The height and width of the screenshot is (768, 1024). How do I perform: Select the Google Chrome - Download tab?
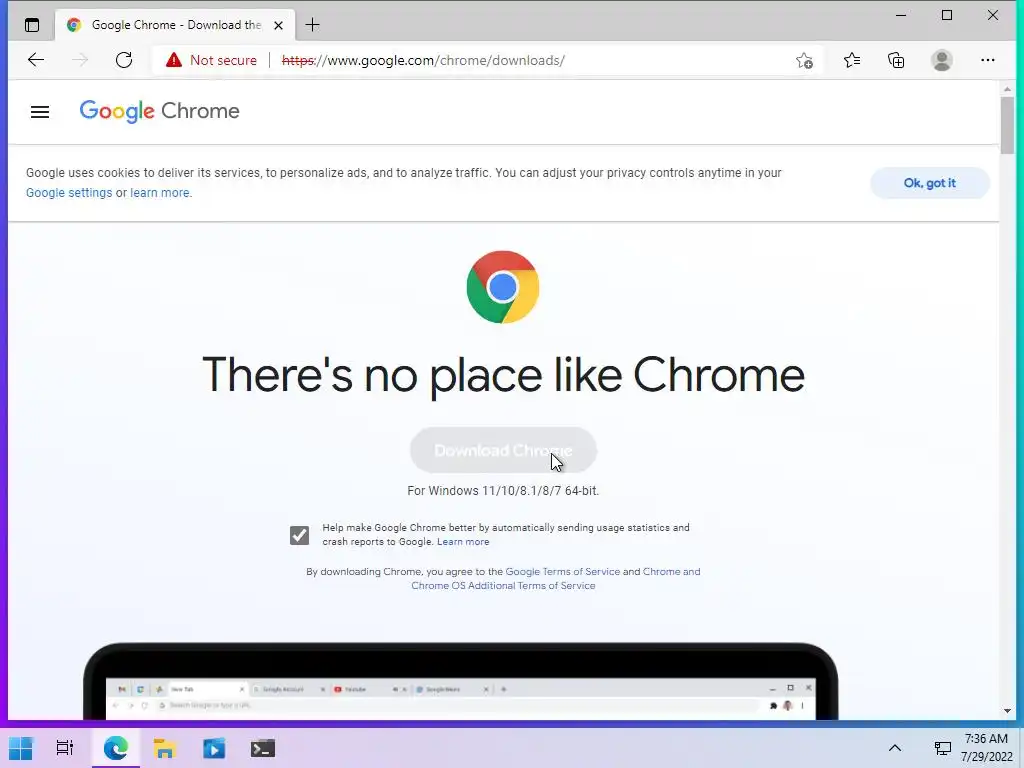[x=175, y=25]
